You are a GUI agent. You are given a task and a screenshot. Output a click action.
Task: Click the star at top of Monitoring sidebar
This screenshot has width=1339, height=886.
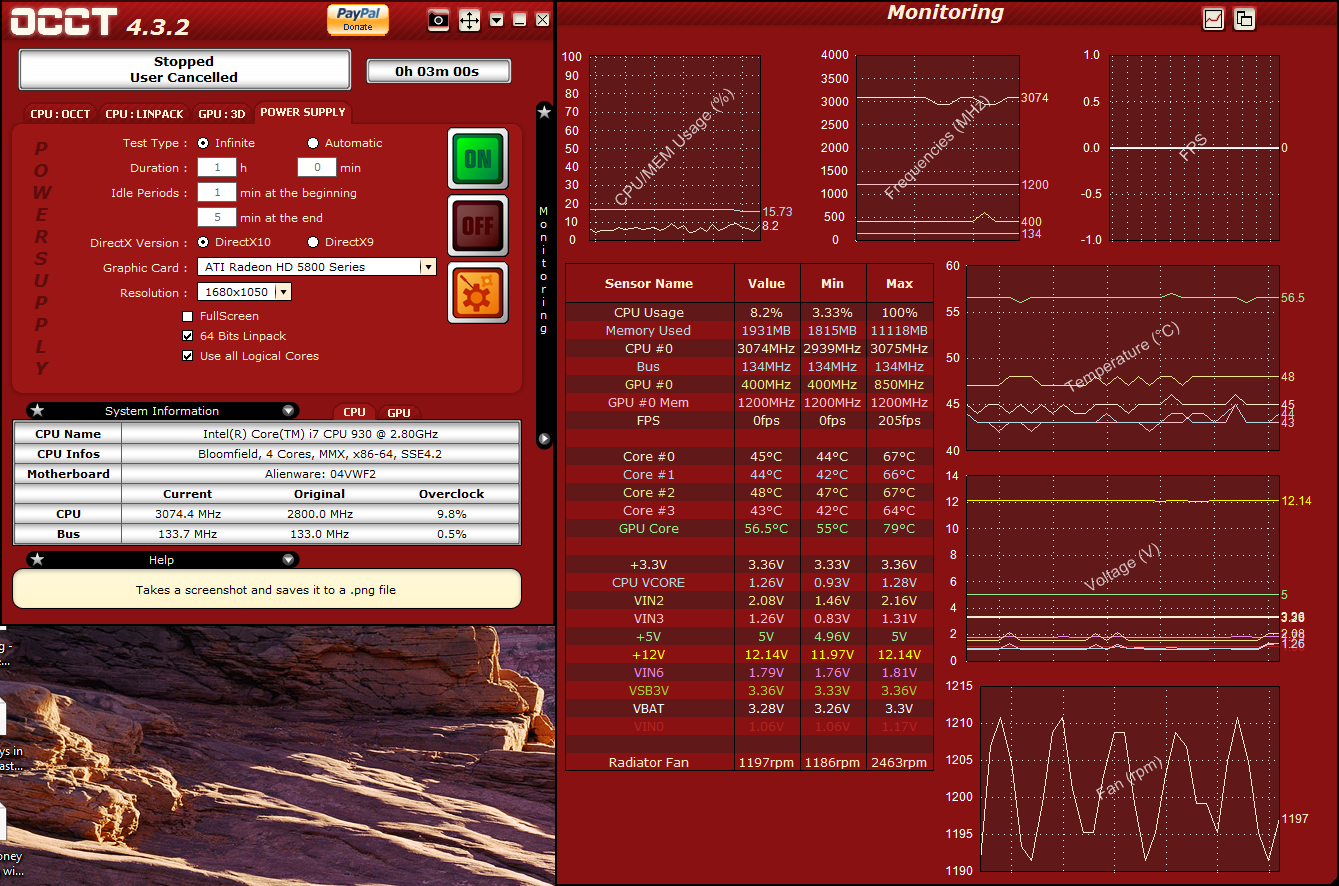[x=544, y=112]
